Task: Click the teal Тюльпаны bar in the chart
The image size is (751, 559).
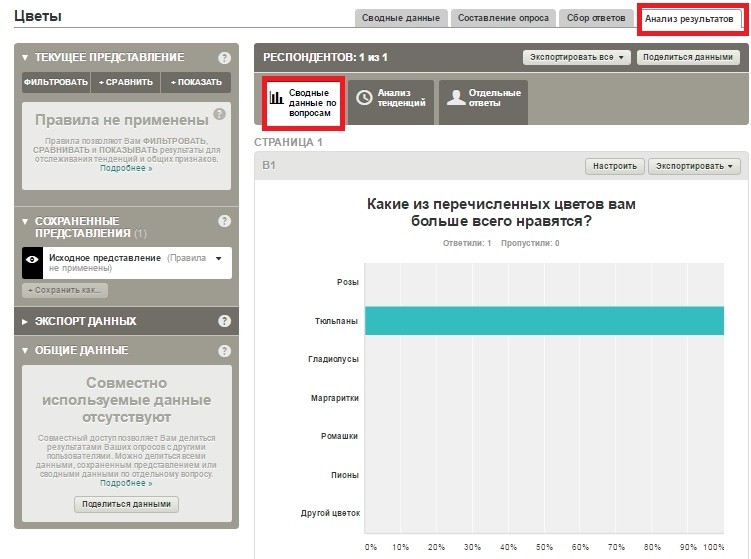Action: coord(543,321)
